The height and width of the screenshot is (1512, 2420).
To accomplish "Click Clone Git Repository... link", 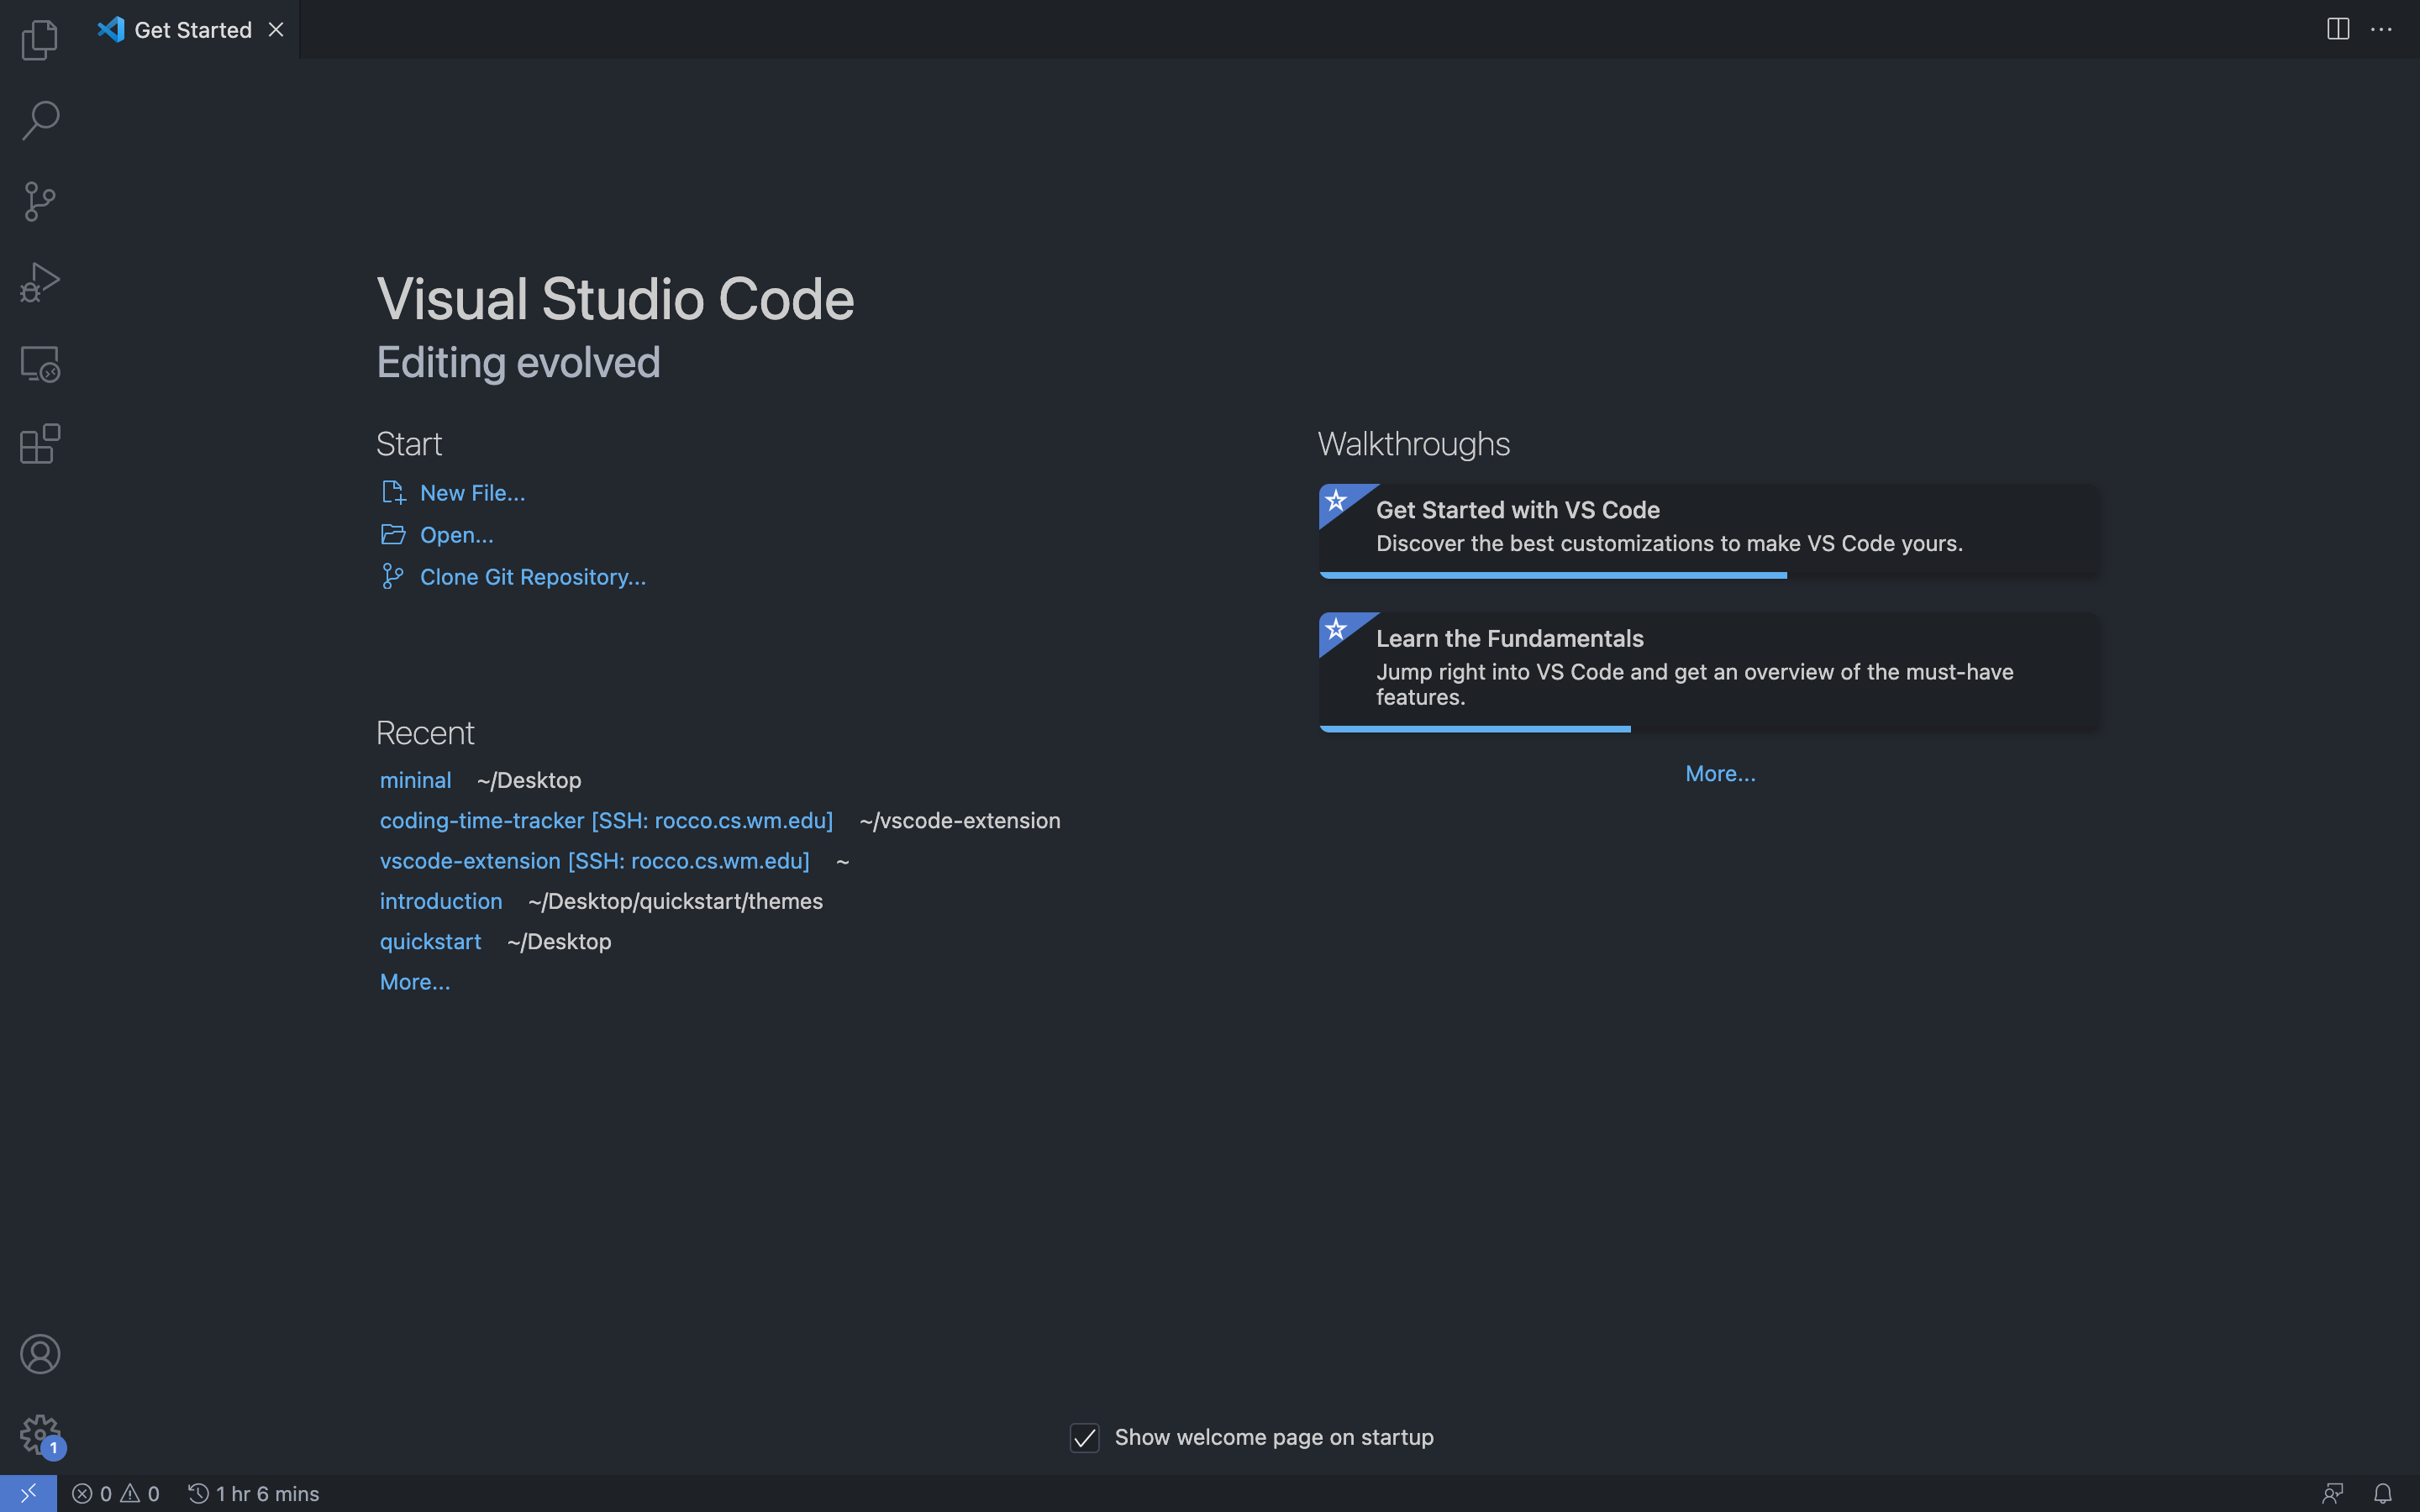I will [533, 577].
